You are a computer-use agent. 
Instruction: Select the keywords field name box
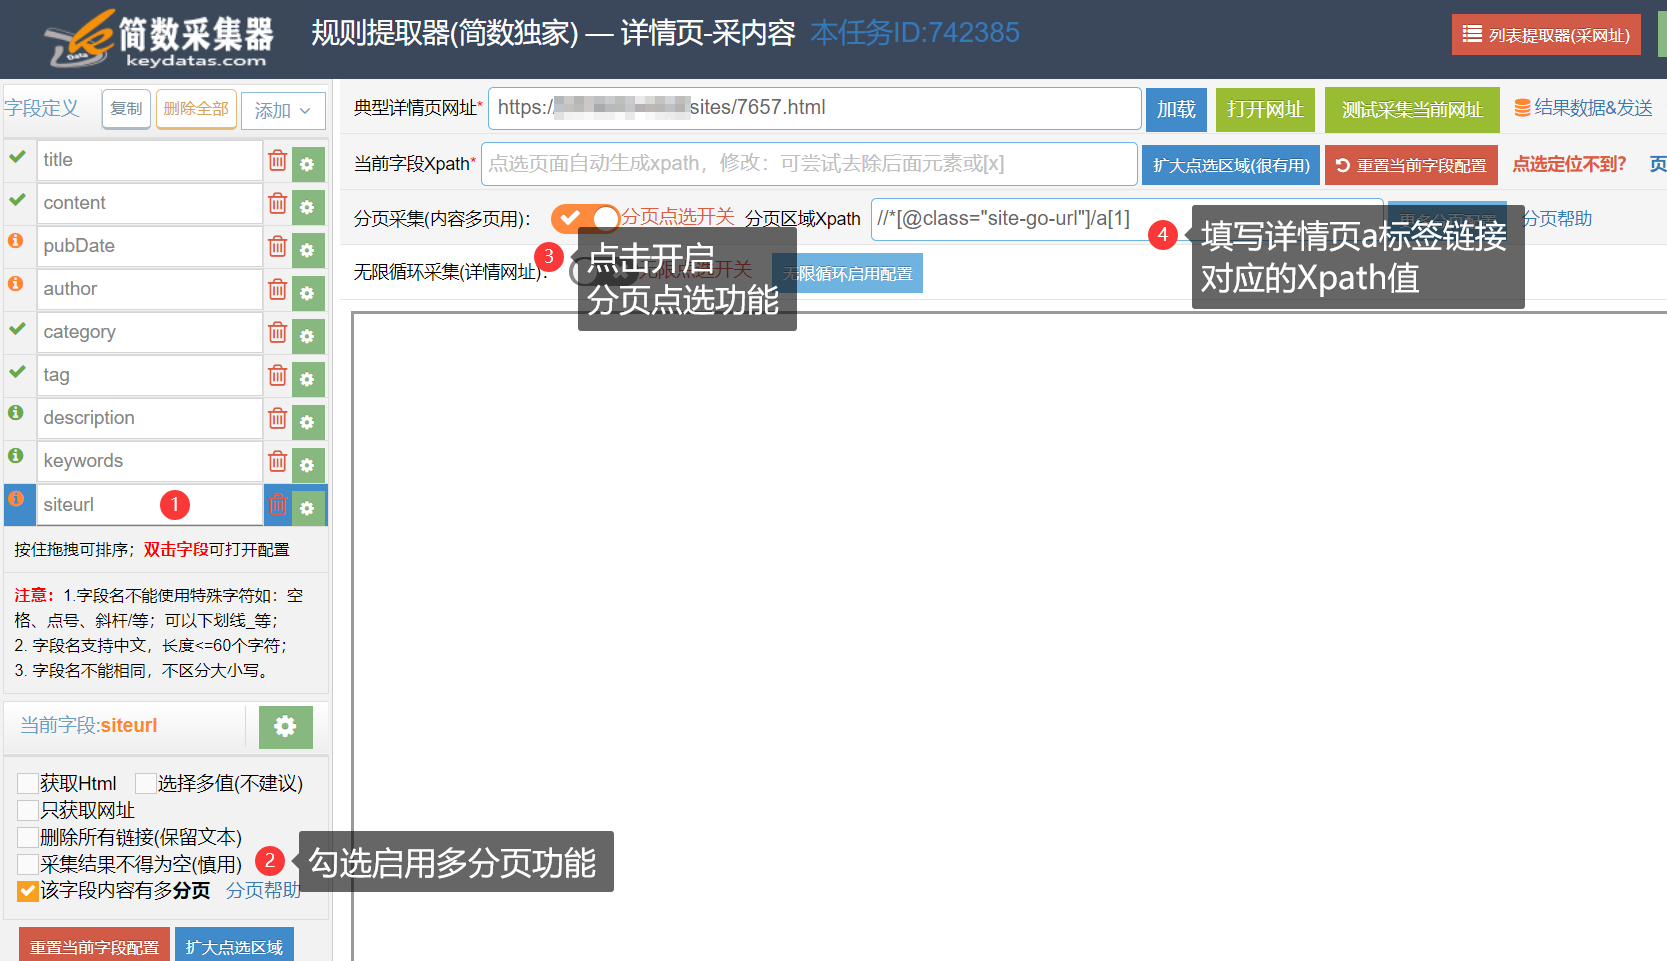[149, 461]
